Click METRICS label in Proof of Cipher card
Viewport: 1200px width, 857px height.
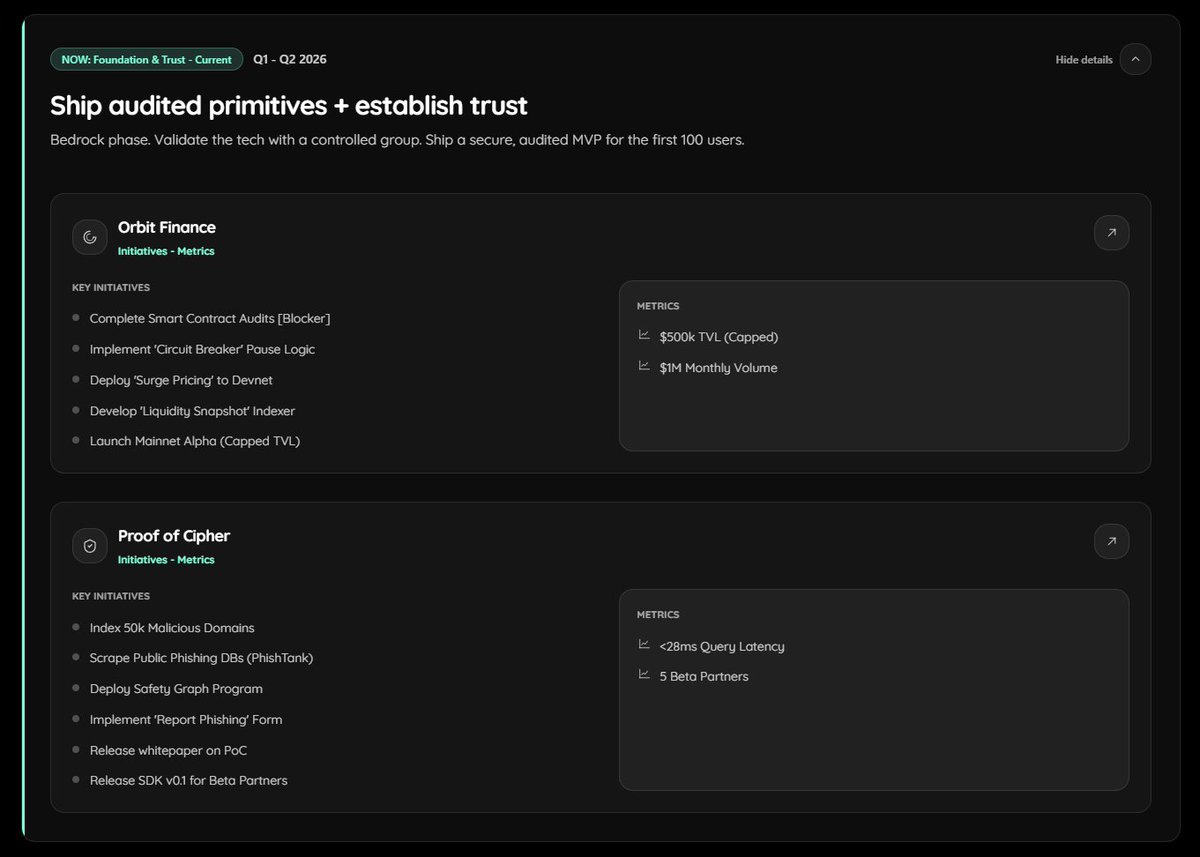coord(658,615)
